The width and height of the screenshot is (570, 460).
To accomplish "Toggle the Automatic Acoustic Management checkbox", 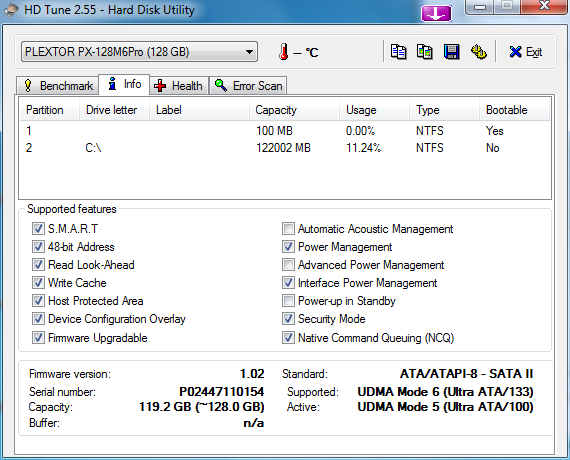I will [x=288, y=229].
